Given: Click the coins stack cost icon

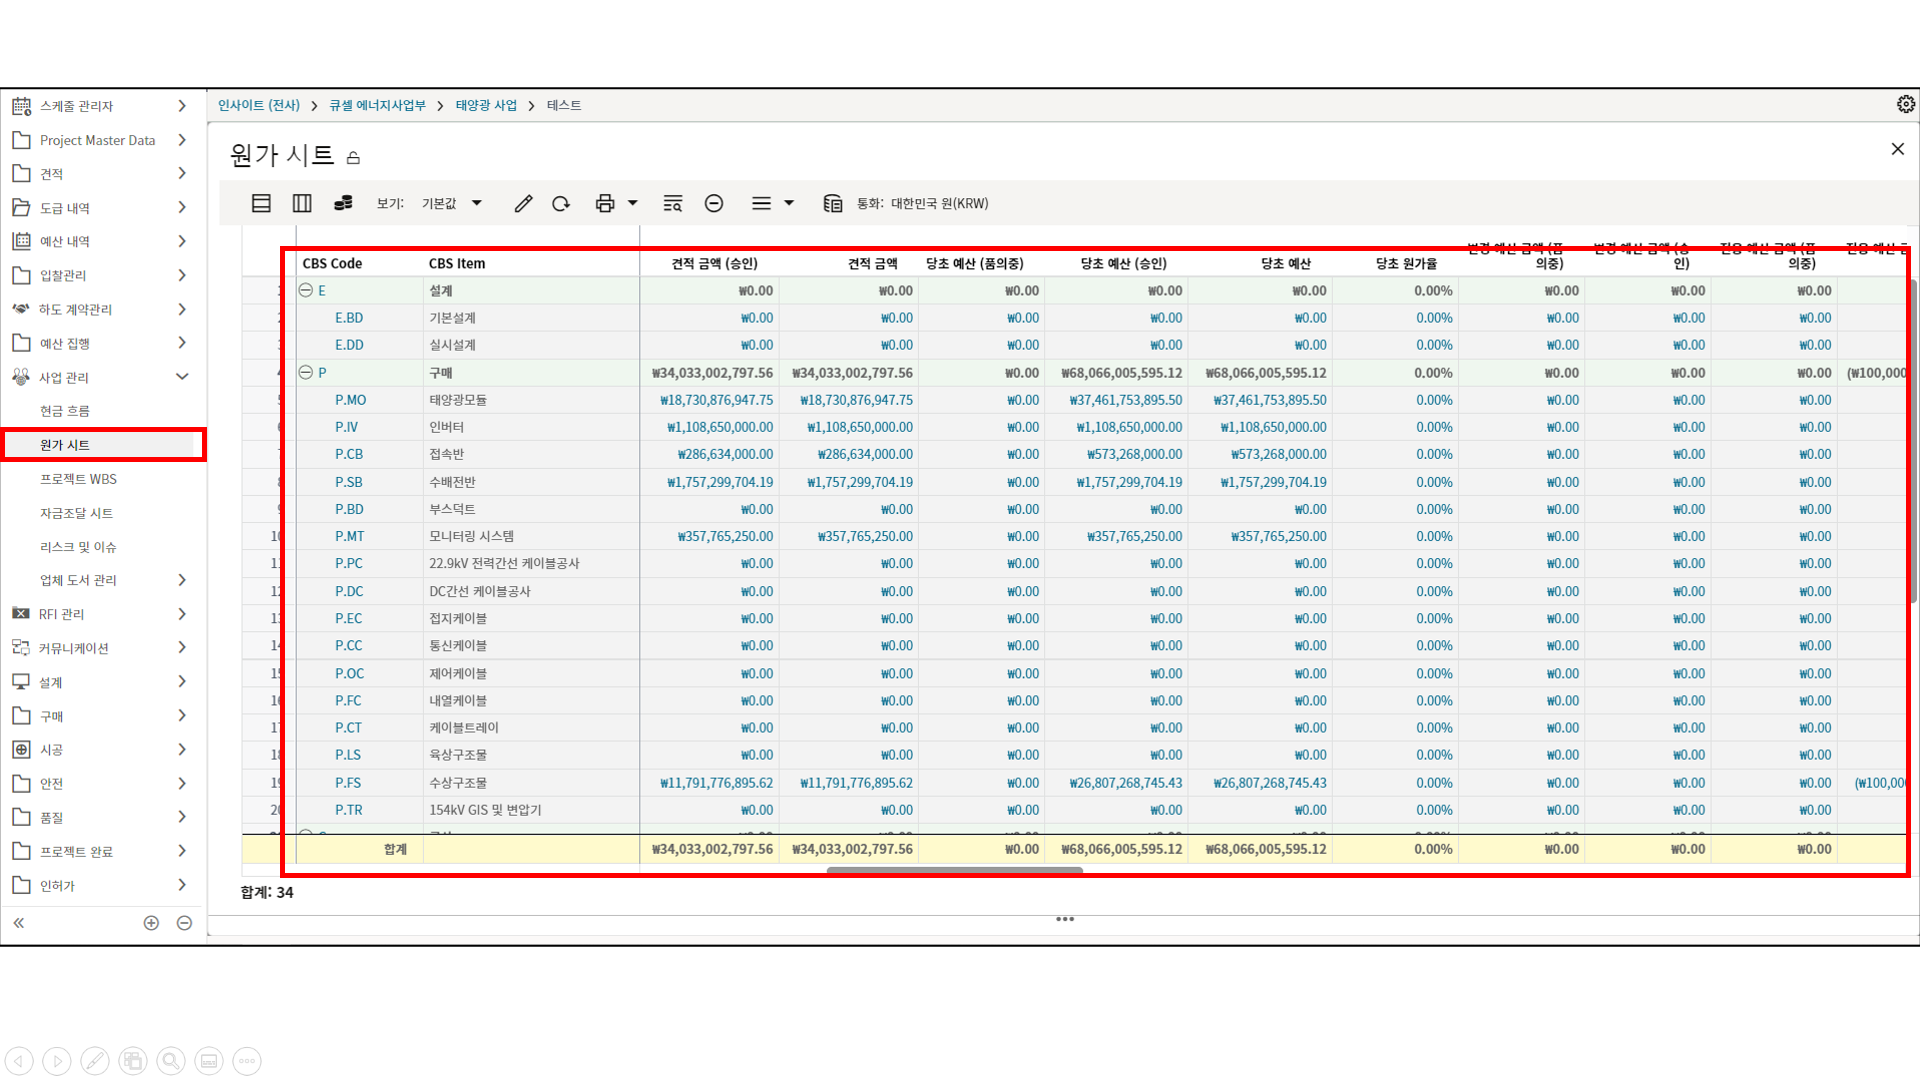Looking at the screenshot, I should pos(343,203).
